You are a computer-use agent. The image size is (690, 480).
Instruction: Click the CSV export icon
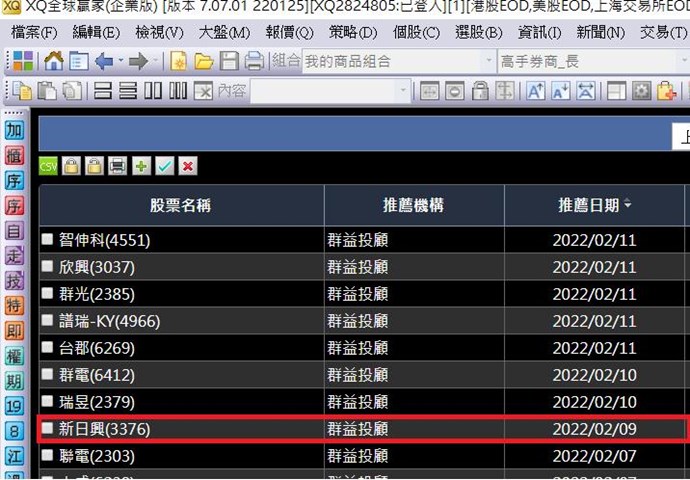coord(48,166)
